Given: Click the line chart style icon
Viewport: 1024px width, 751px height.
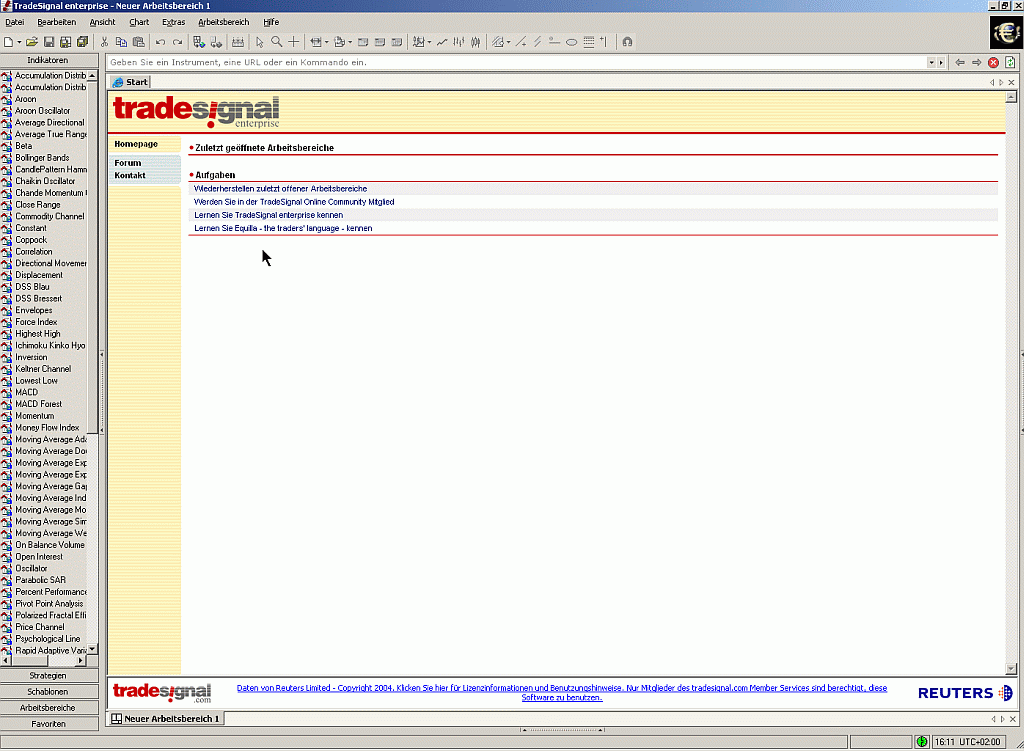Looking at the screenshot, I should 442,42.
